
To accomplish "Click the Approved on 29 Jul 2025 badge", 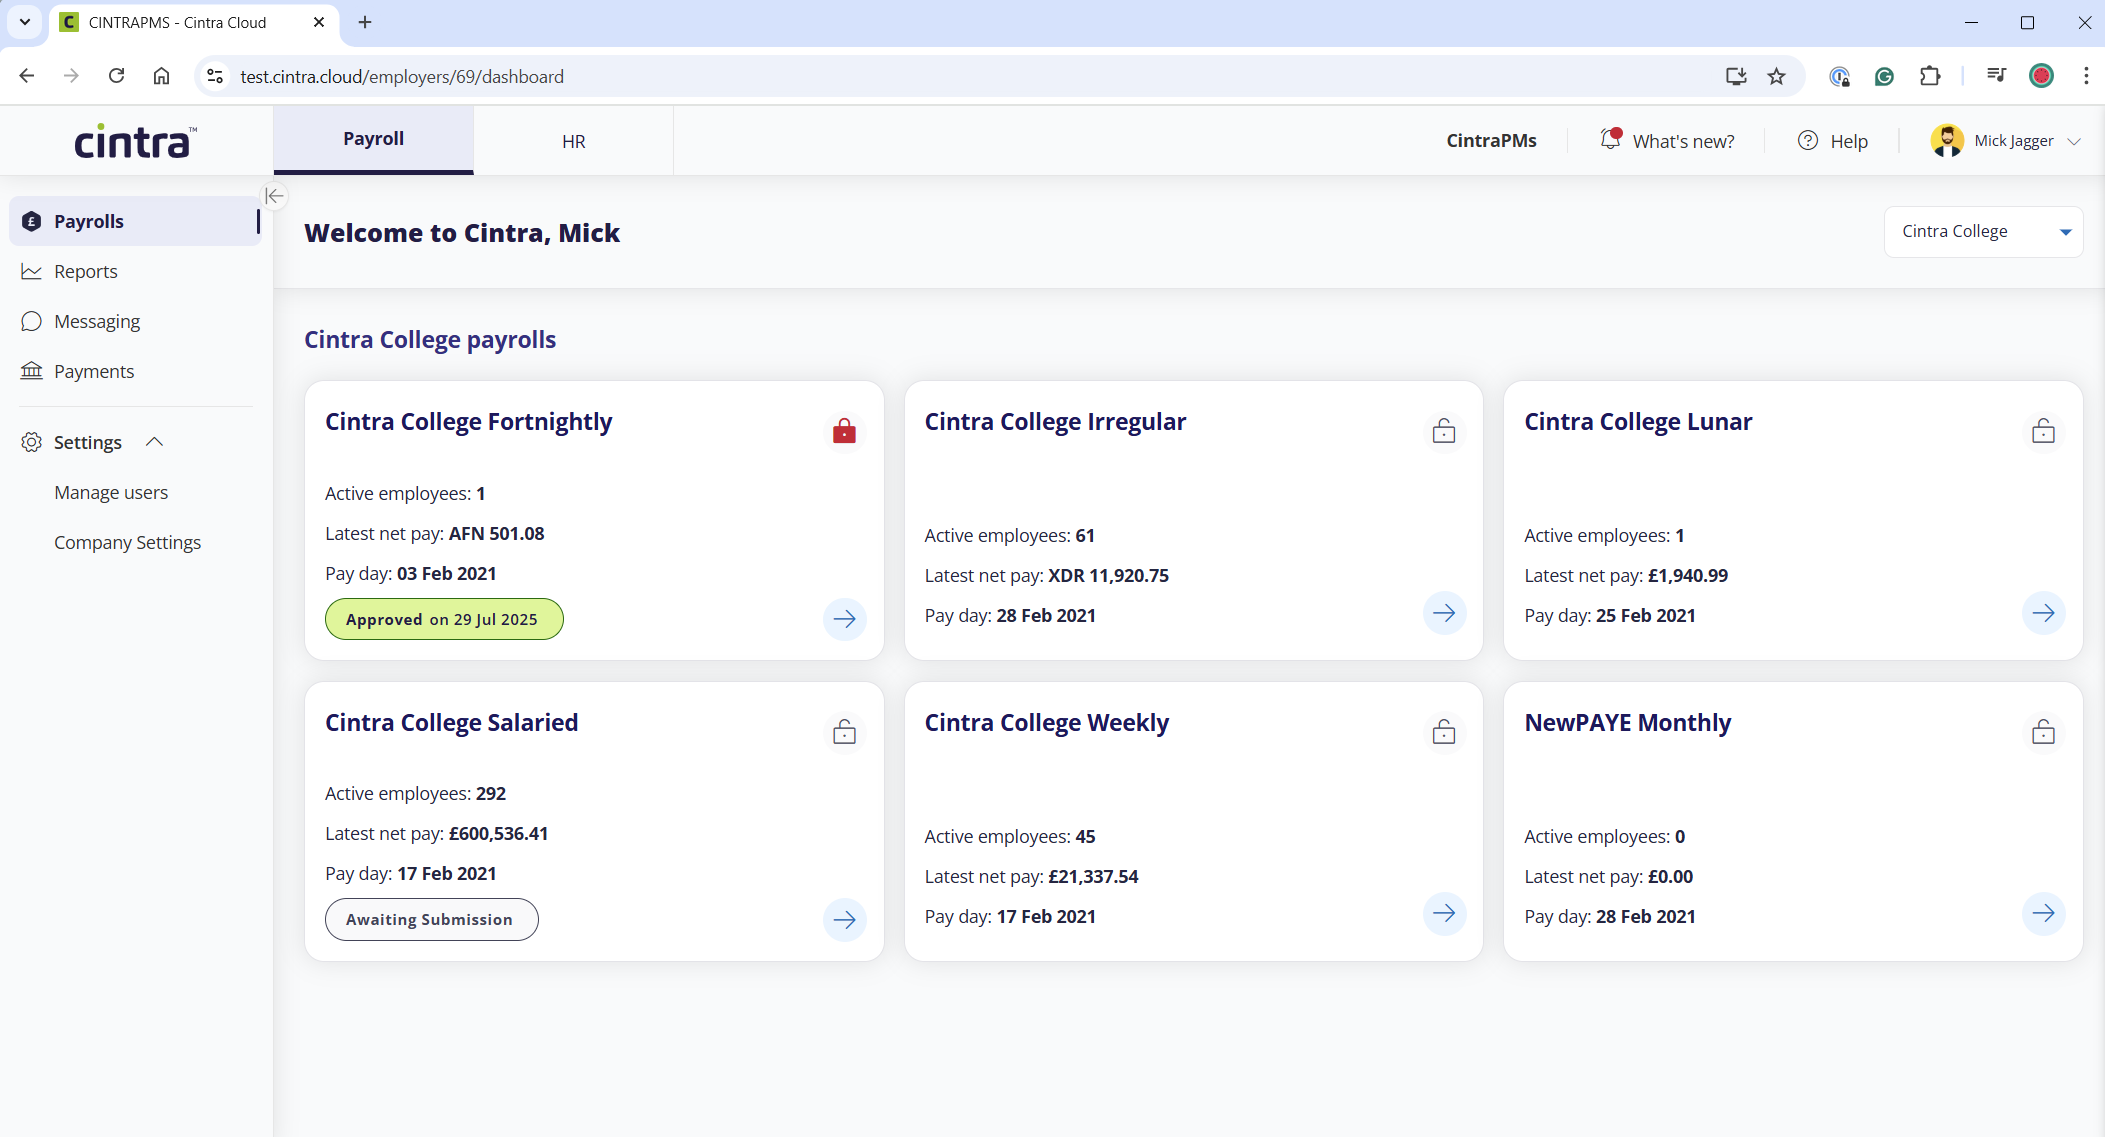I will 444,619.
